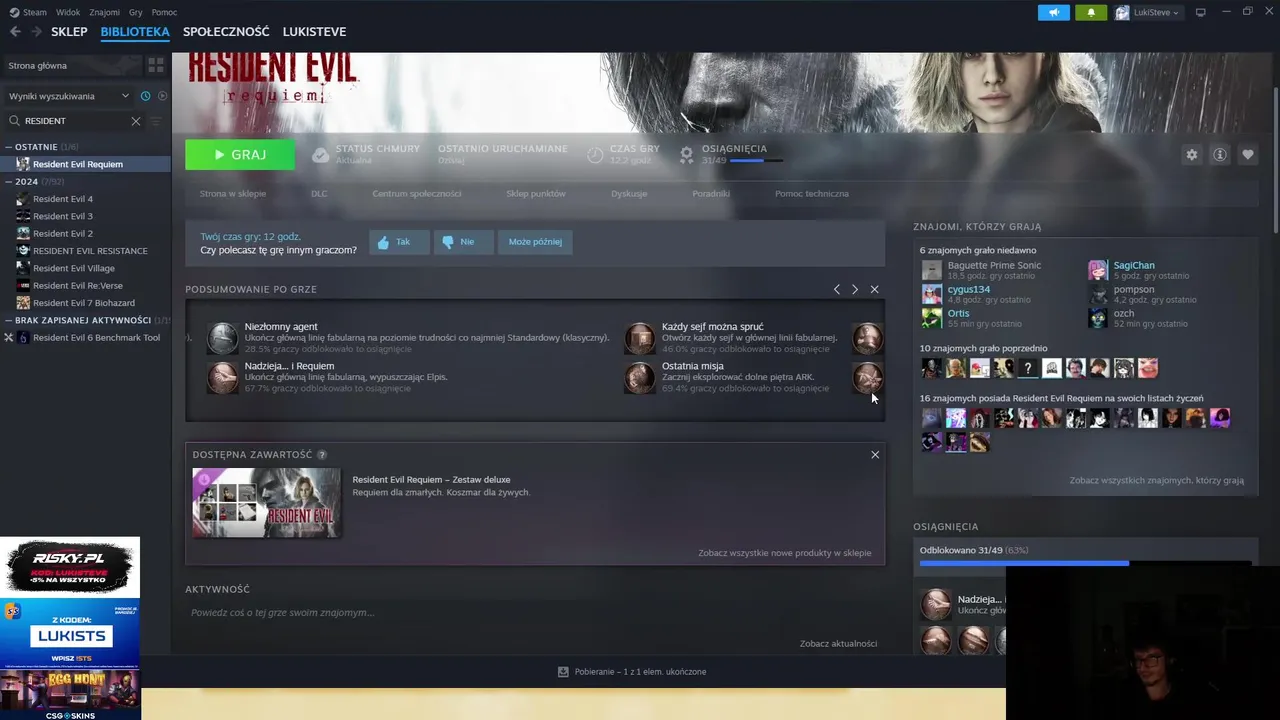1280x720 pixels.
Task: Select Resident Evil 7 Biohazard
Action: 84,303
